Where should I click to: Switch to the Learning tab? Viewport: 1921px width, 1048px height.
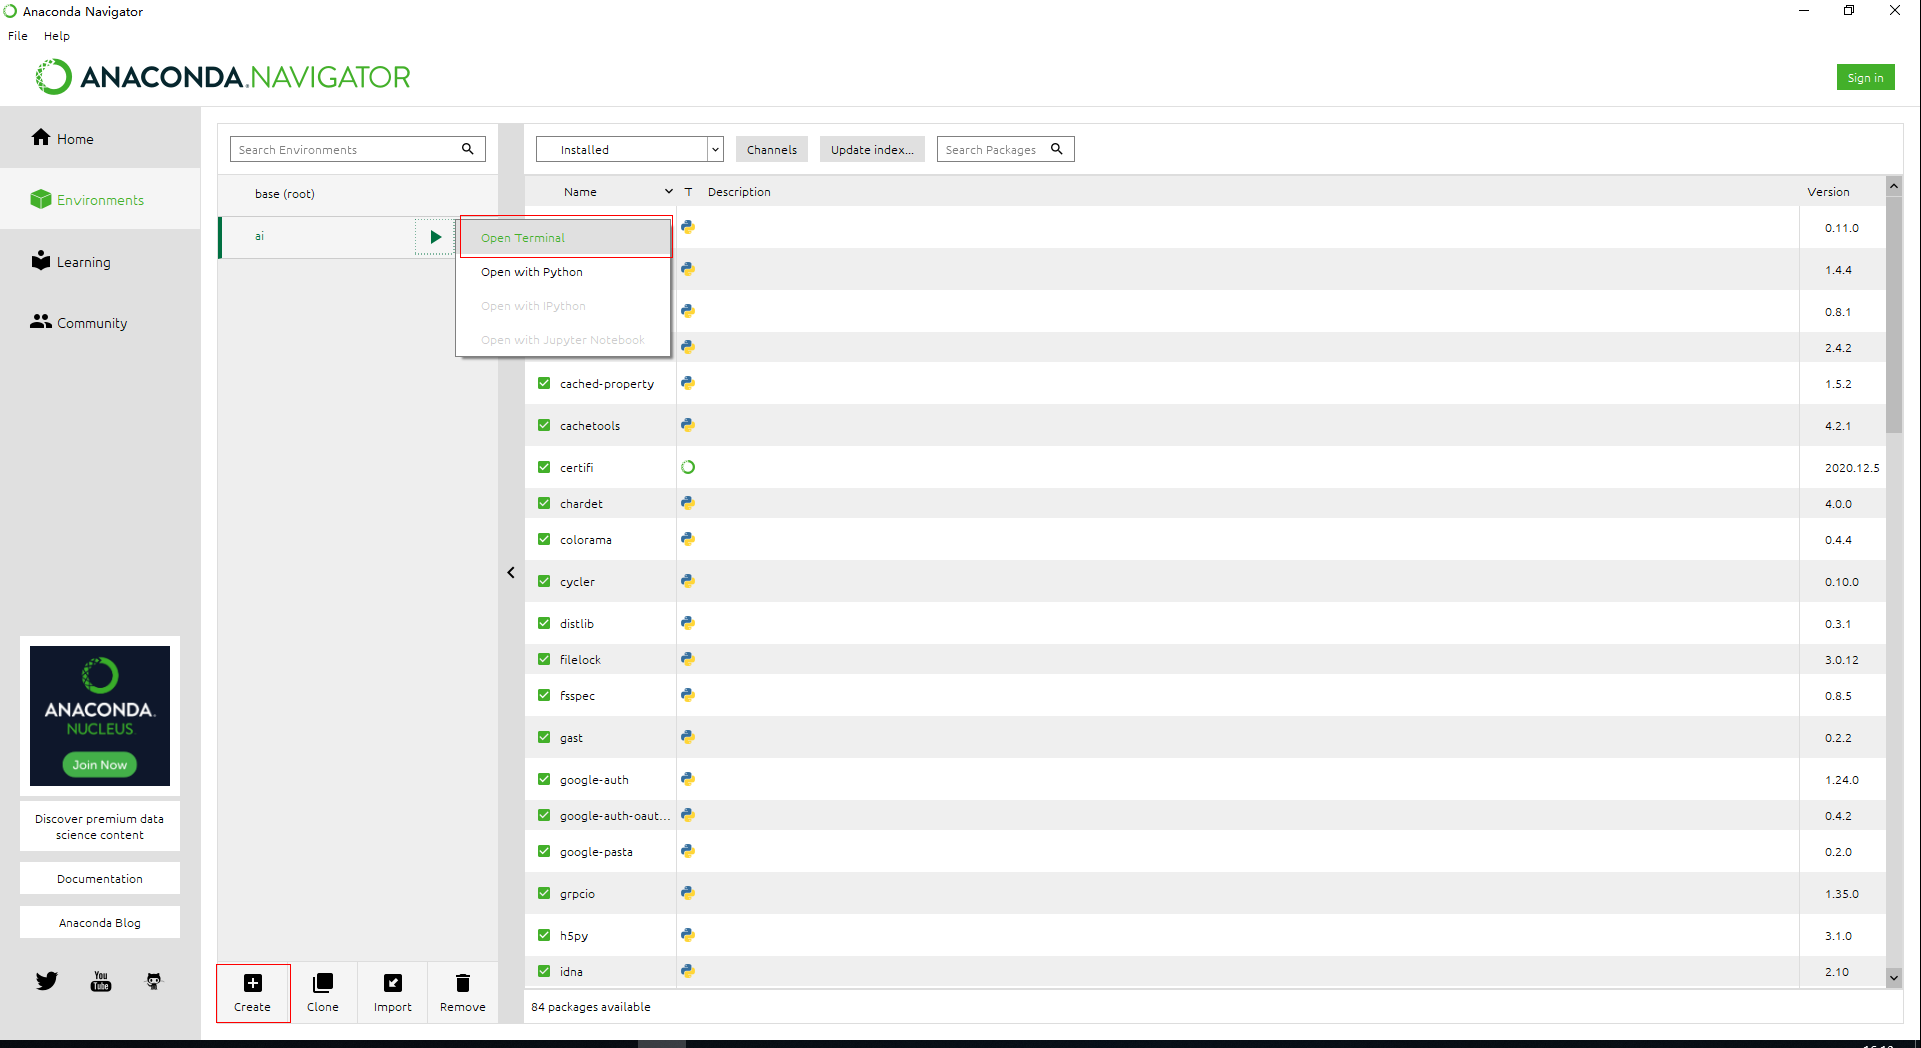coord(100,261)
